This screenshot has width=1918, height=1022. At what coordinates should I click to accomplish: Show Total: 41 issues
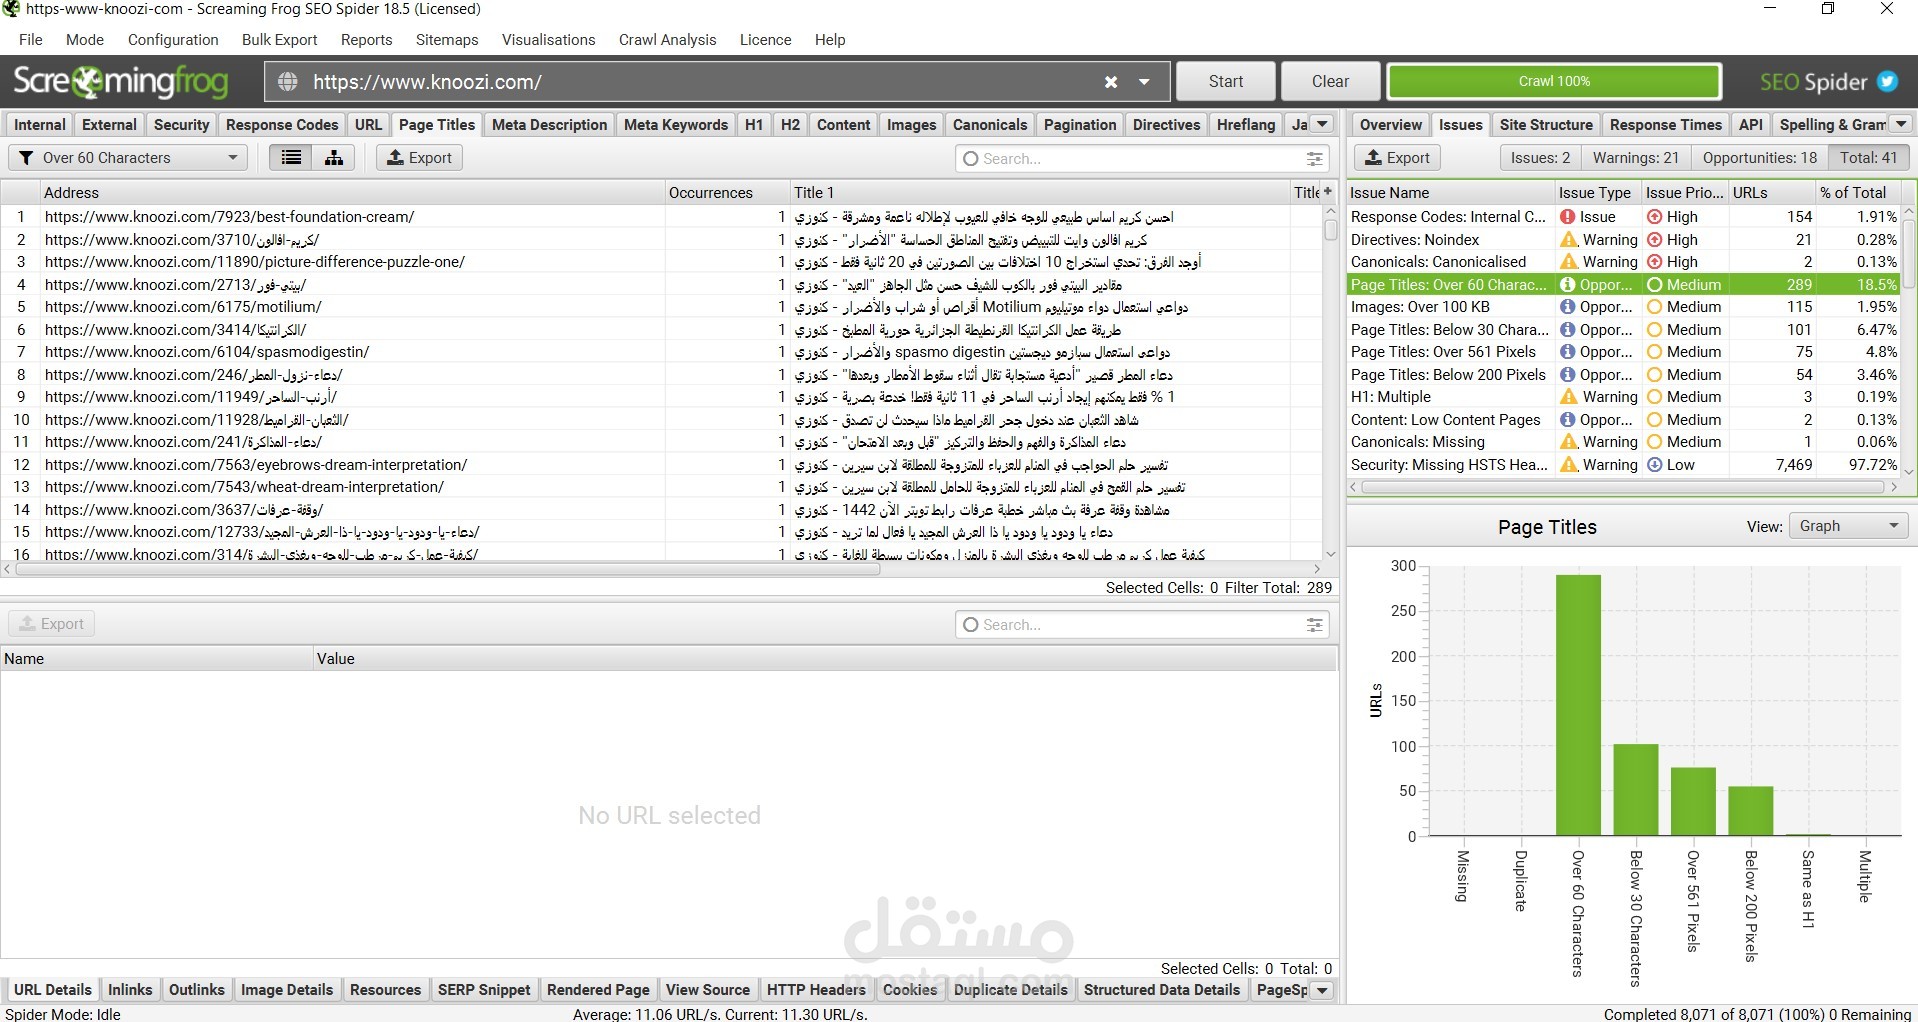coord(1868,158)
